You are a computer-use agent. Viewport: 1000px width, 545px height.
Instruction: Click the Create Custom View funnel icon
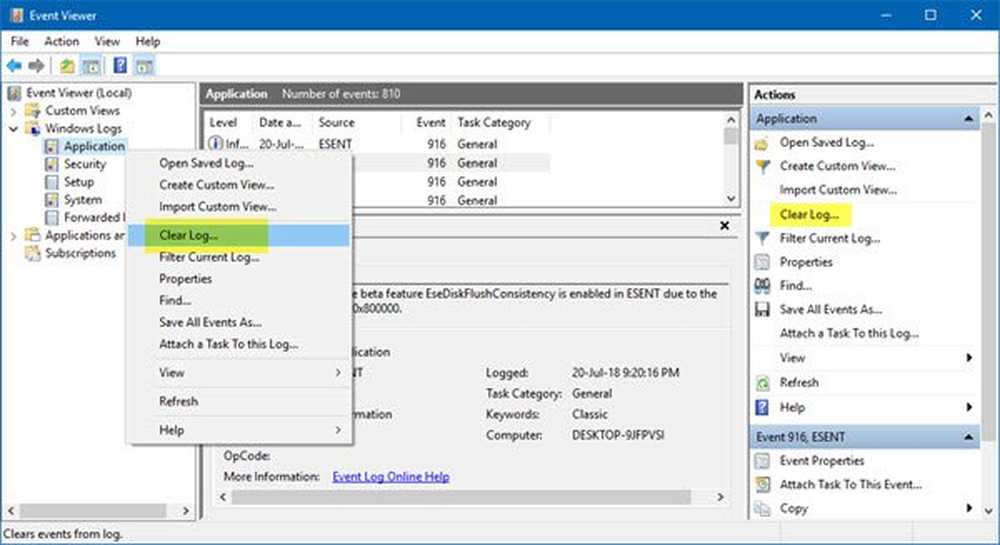coord(762,166)
